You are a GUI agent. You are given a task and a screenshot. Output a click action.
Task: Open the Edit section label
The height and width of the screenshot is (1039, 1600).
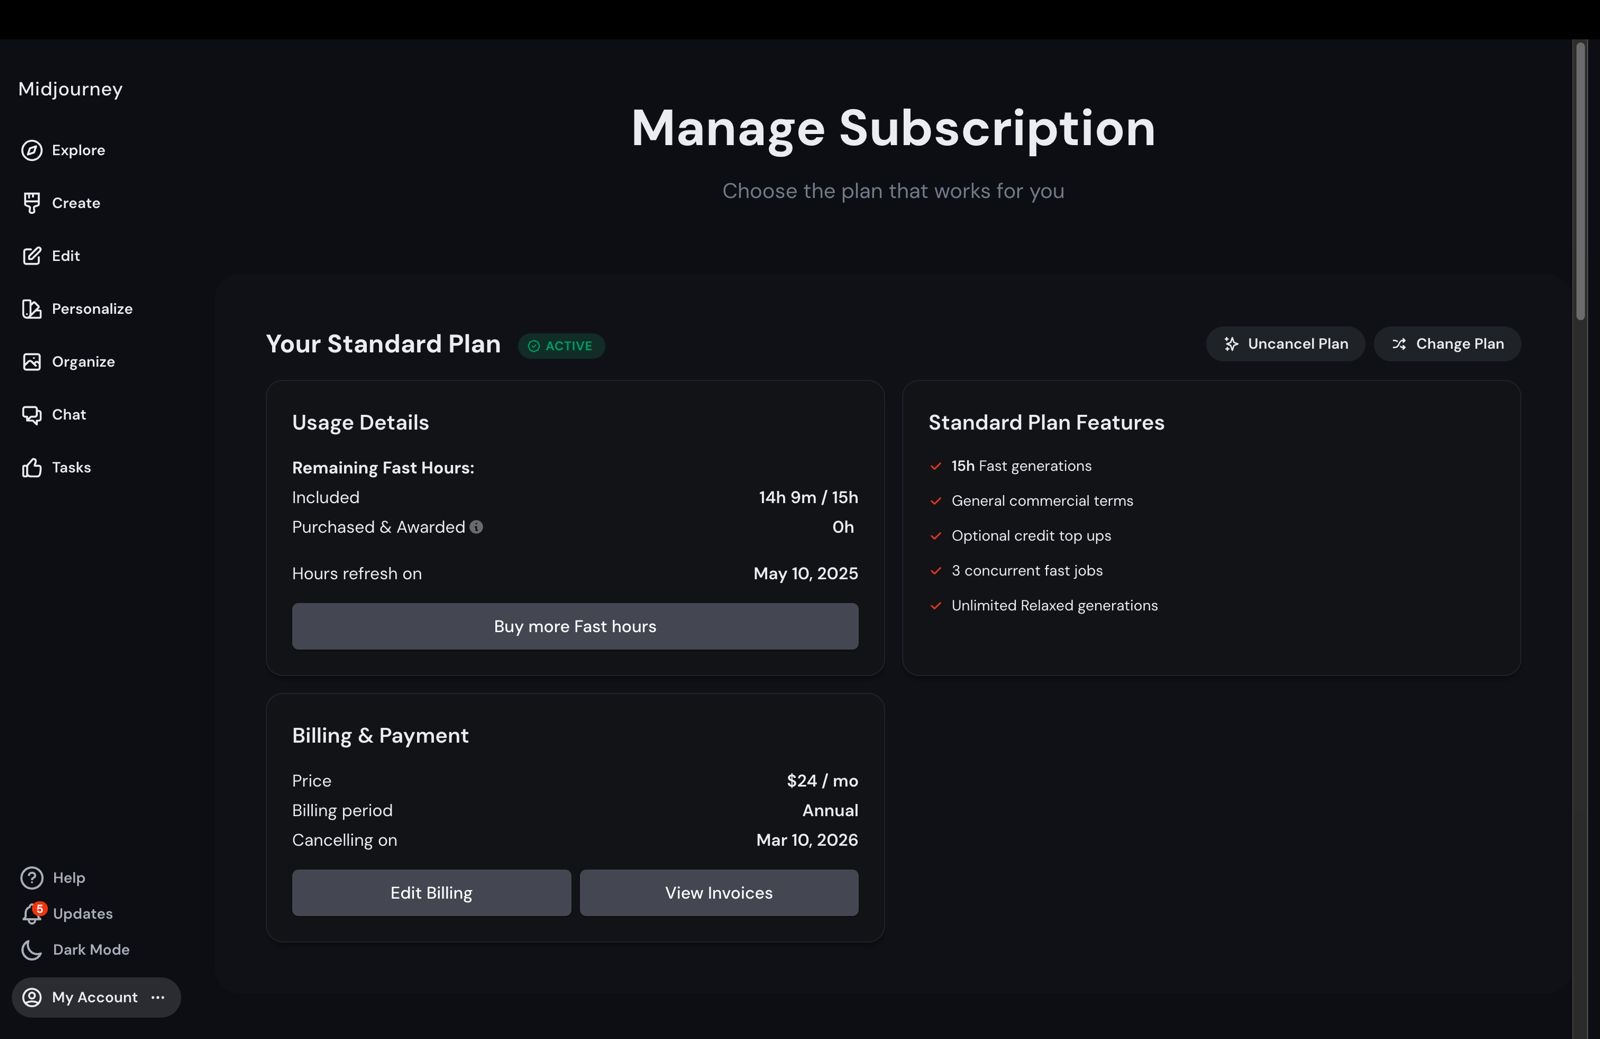tap(66, 256)
